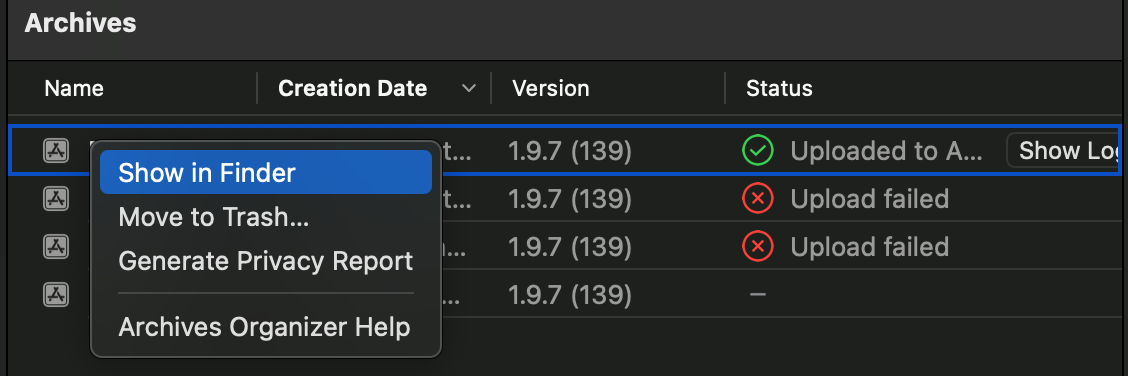
Task: Click the app archive icon in the fourth row
Action: coord(55,293)
